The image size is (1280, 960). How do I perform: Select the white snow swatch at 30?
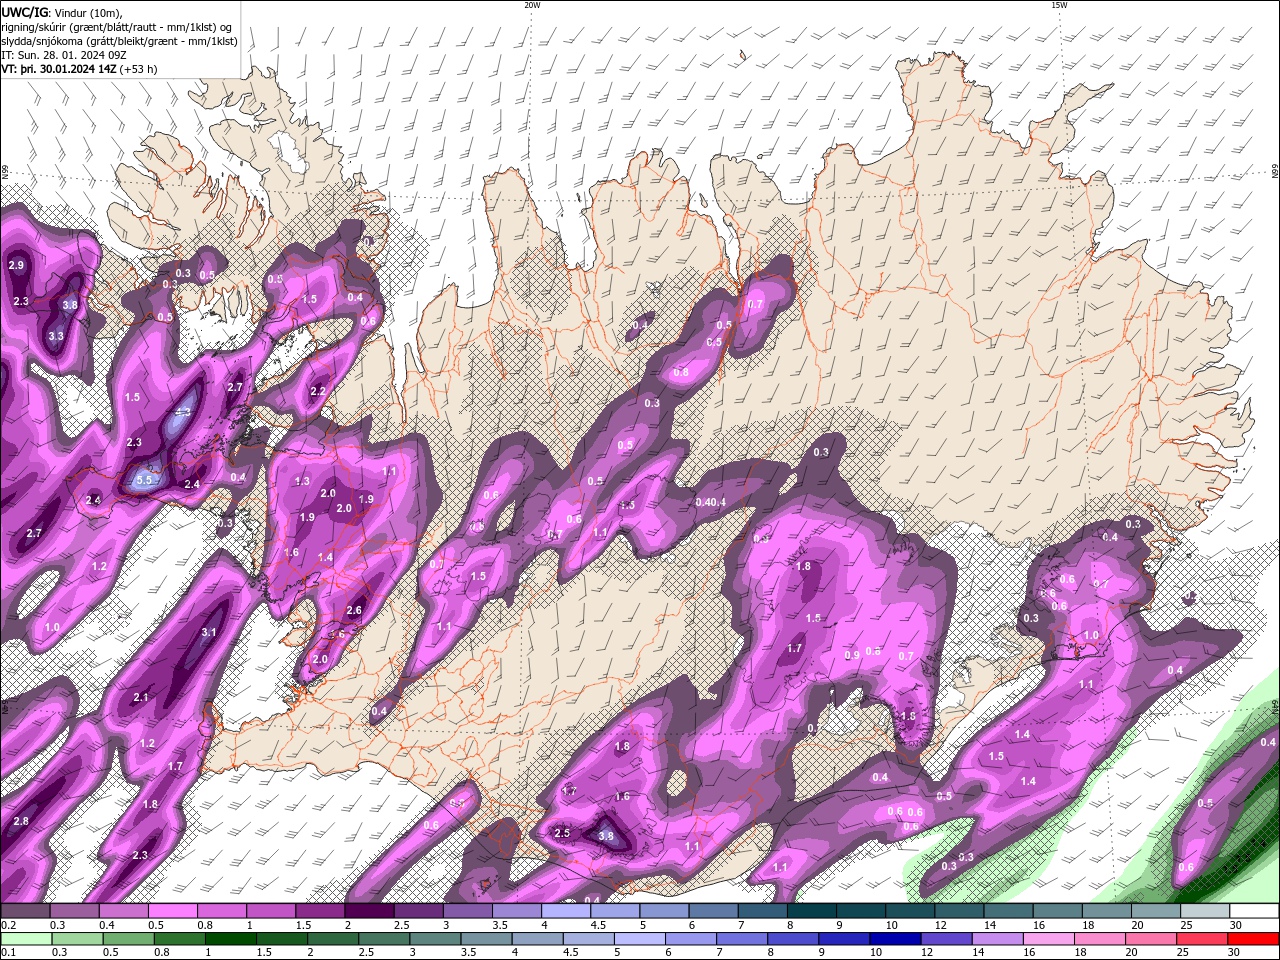click(1255, 911)
